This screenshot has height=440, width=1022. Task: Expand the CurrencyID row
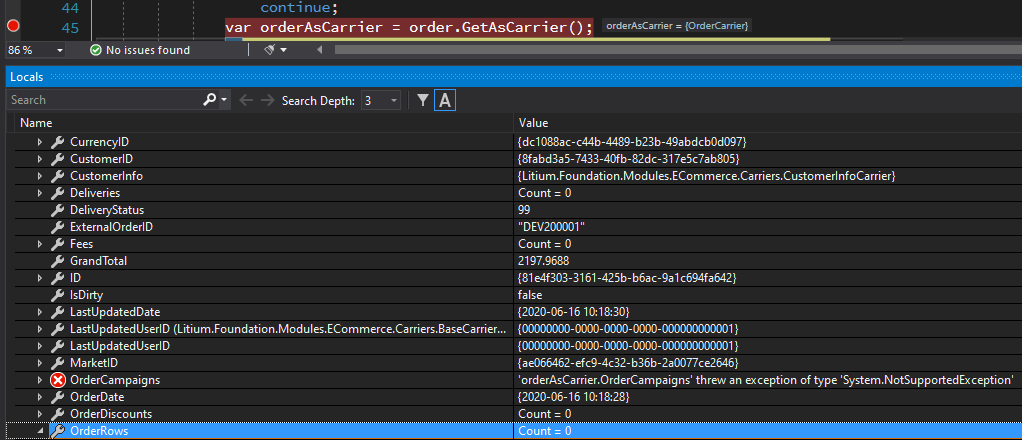coord(40,141)
